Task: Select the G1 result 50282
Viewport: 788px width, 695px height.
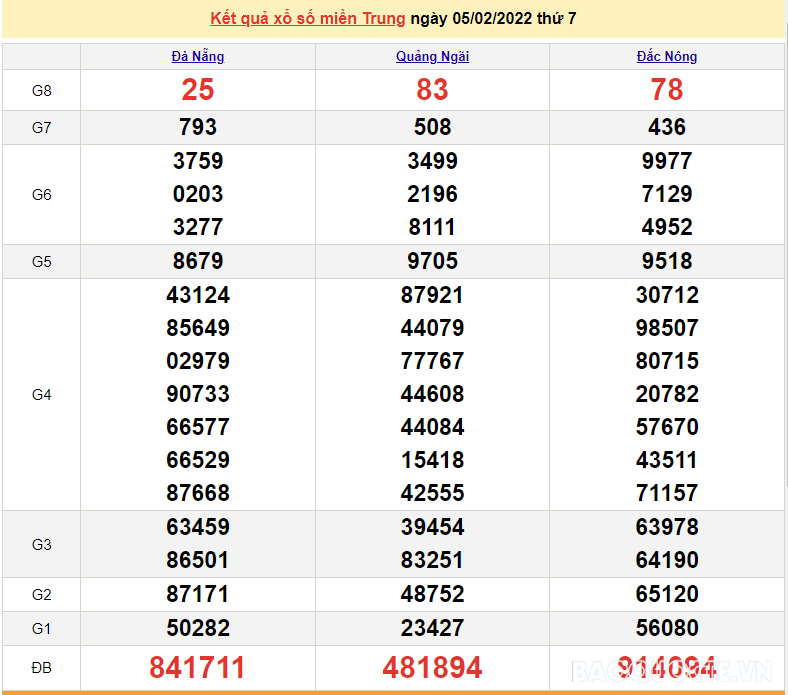Action: [x=198, y=628]
